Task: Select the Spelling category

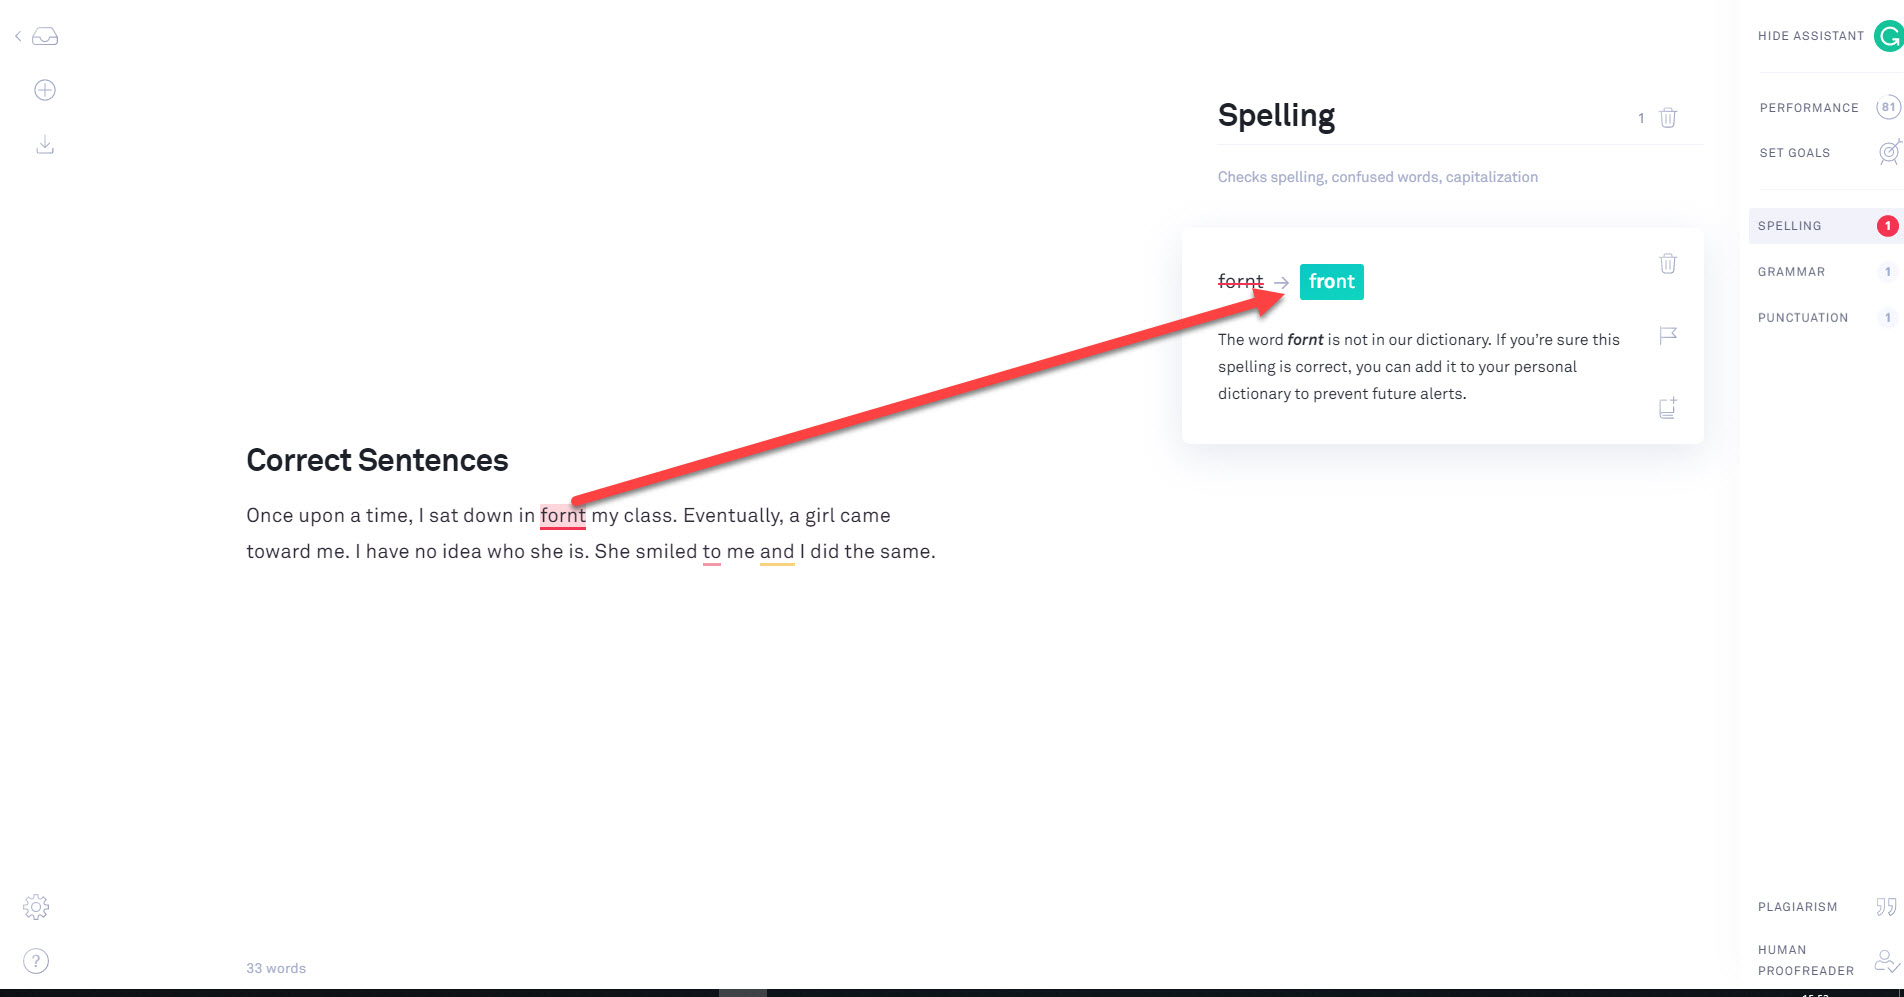Action: tap(1790, 226)
